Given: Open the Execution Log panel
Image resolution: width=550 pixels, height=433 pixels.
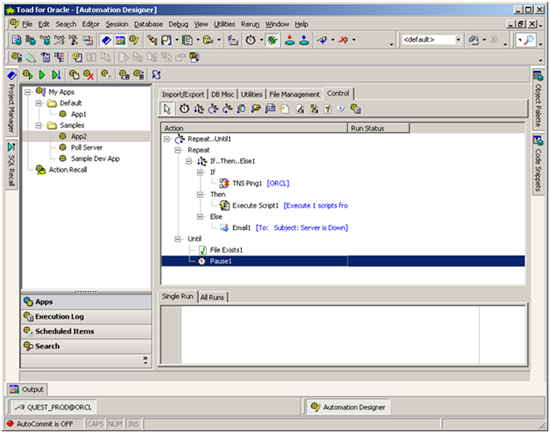Looking at the screenshot, I should pyautogui.click(x=86, y=317).
